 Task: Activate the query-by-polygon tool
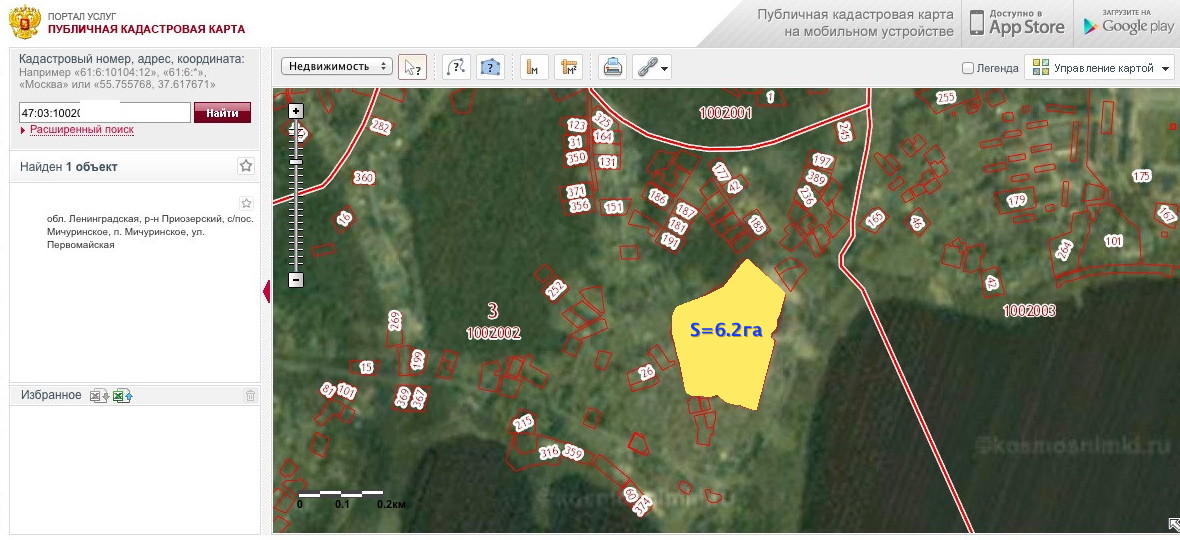pyautogui.click(x=490, y=67)
